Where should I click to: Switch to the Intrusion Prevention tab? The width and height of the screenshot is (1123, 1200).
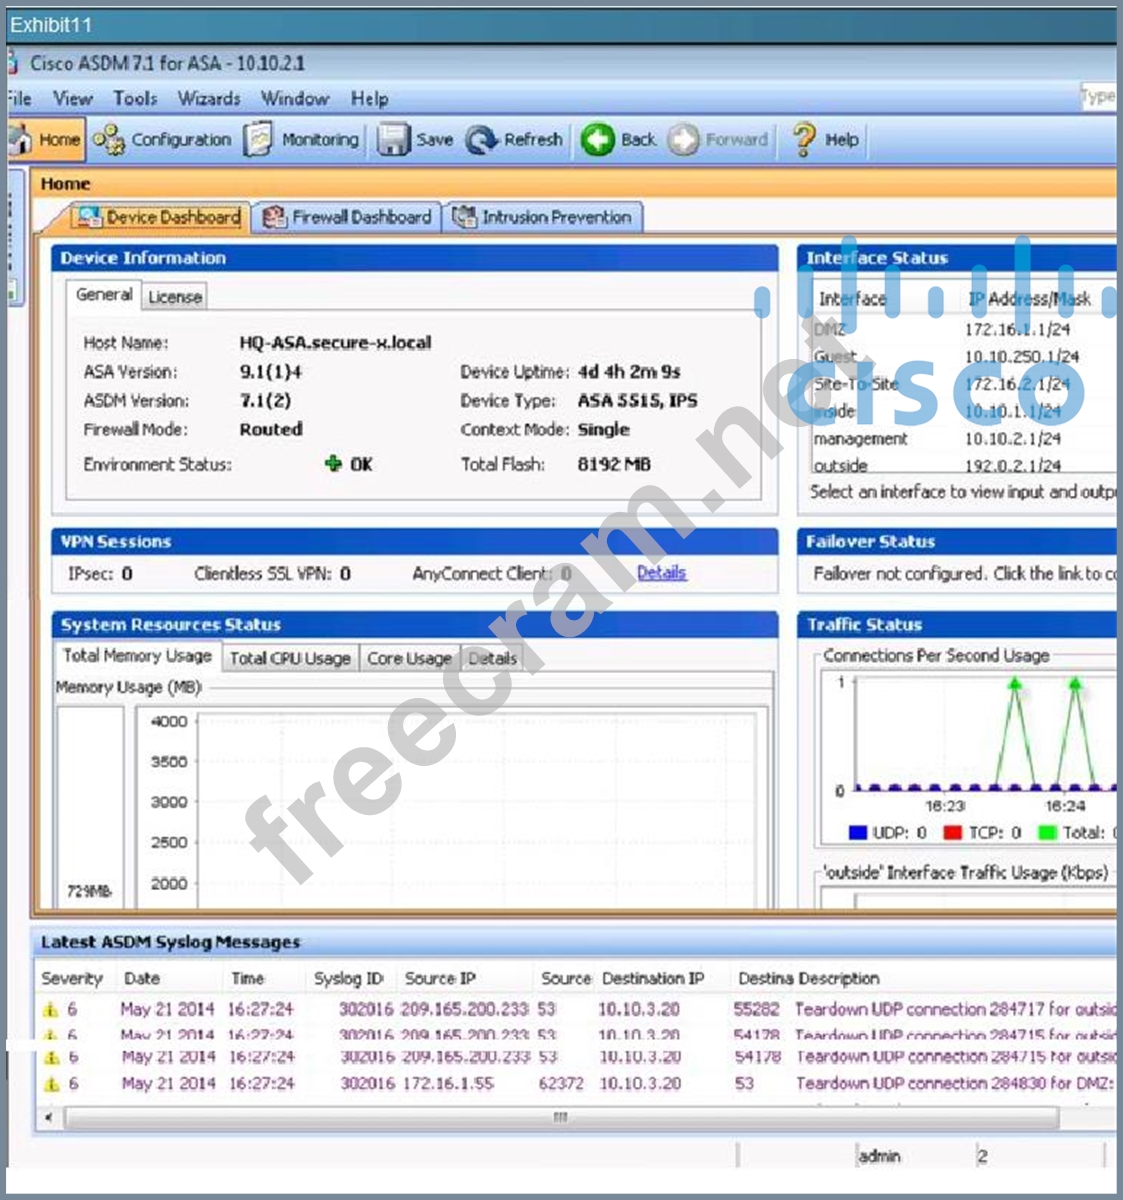click(543, 217)
